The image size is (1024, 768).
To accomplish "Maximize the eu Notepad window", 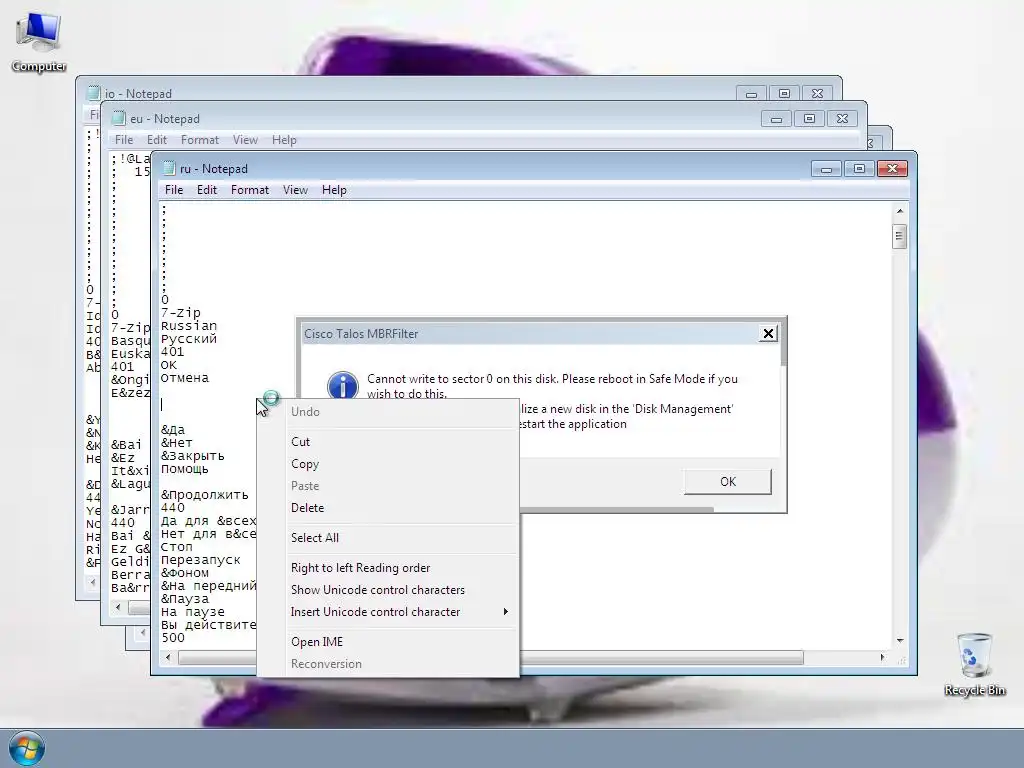I will 809,119.
